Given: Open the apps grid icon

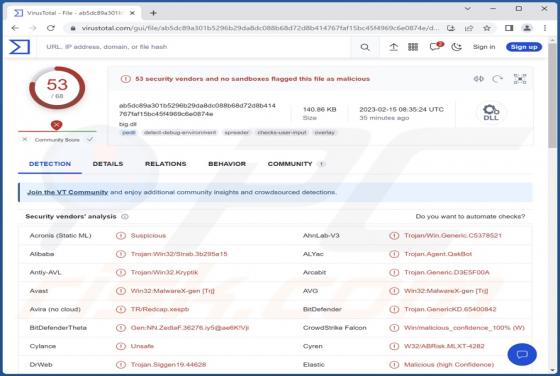Looking at the screenshot, I should point(413,47).
